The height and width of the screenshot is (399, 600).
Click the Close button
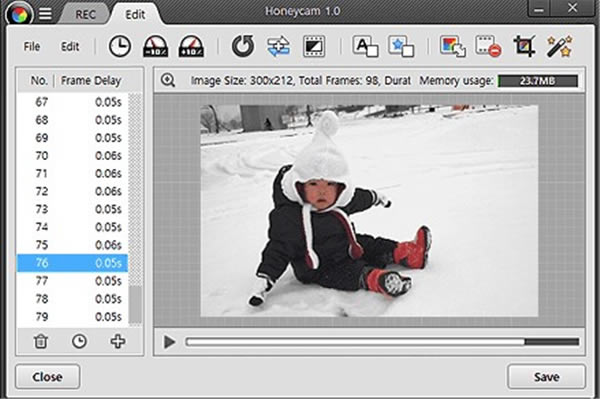click(47, 377)
